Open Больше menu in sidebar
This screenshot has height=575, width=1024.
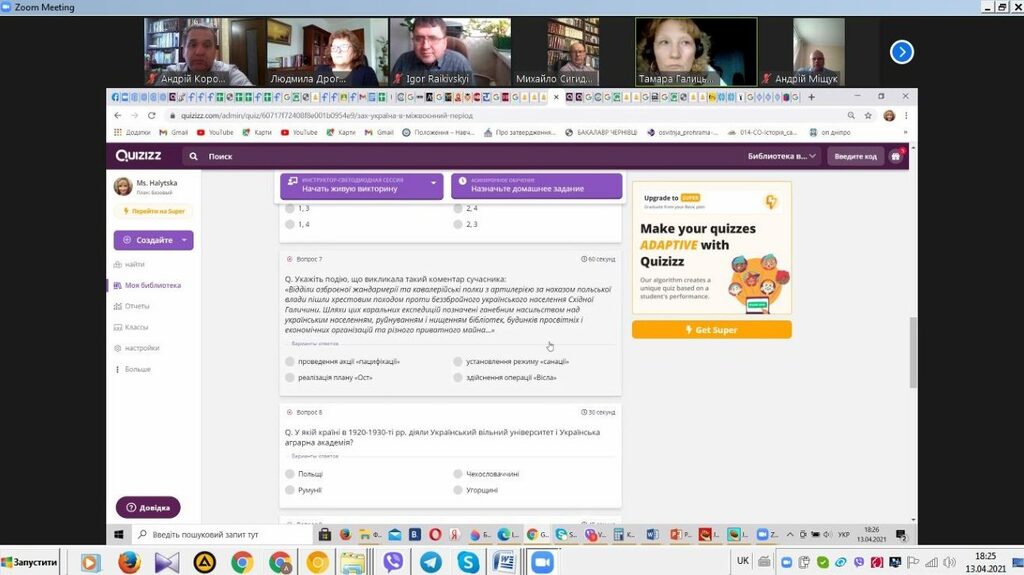pyautogui.click(x=137, y=369)
